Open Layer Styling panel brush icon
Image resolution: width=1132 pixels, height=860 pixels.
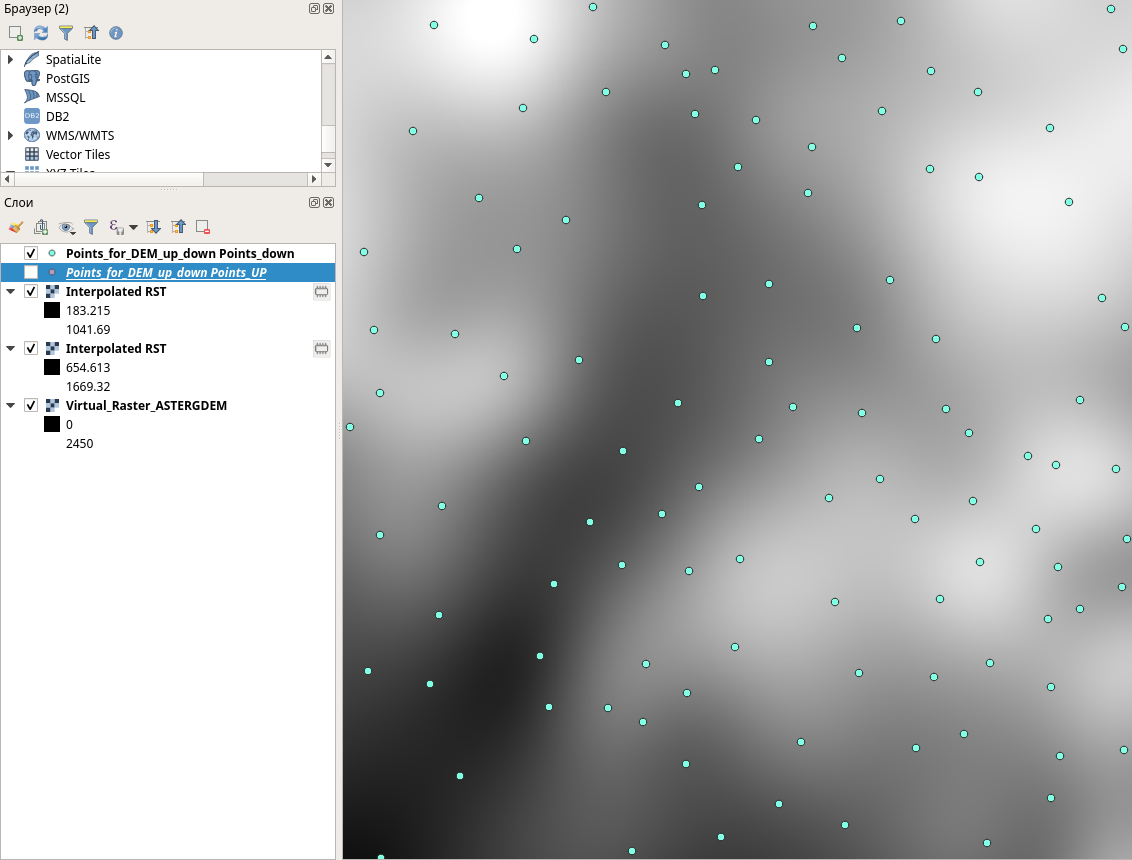point(15,227)
